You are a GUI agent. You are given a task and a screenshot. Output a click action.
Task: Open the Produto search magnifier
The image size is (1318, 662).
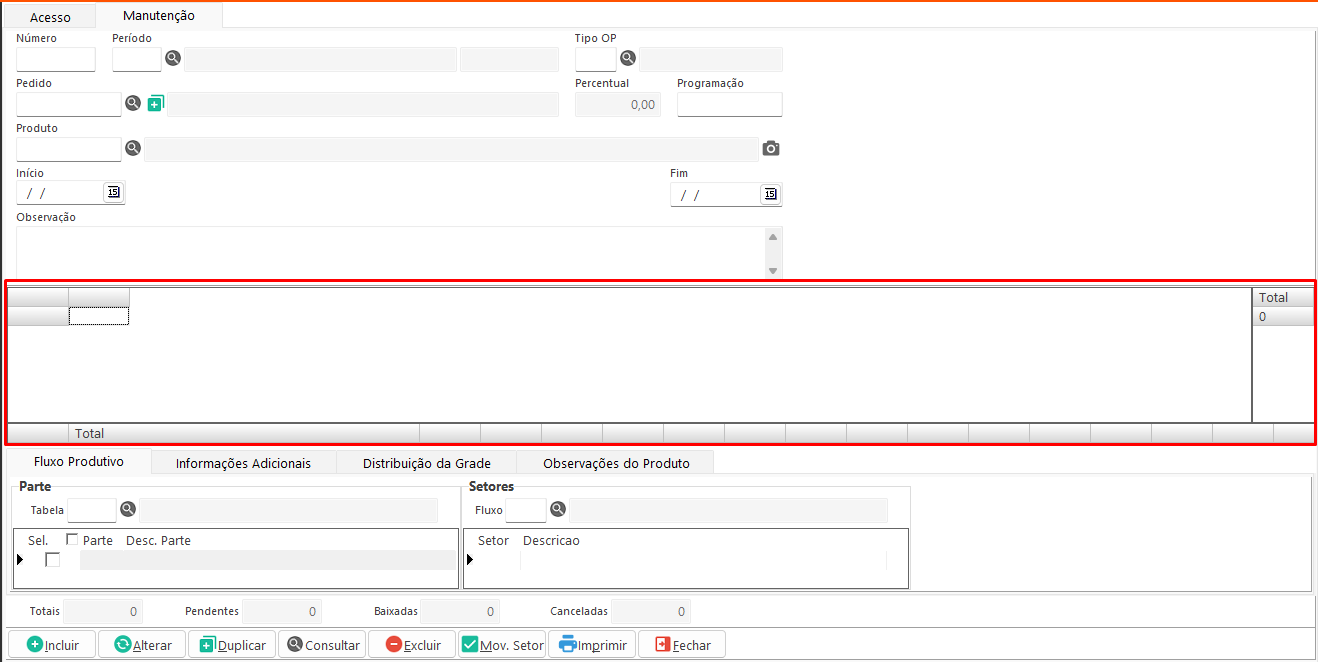(x=132, y=149)
